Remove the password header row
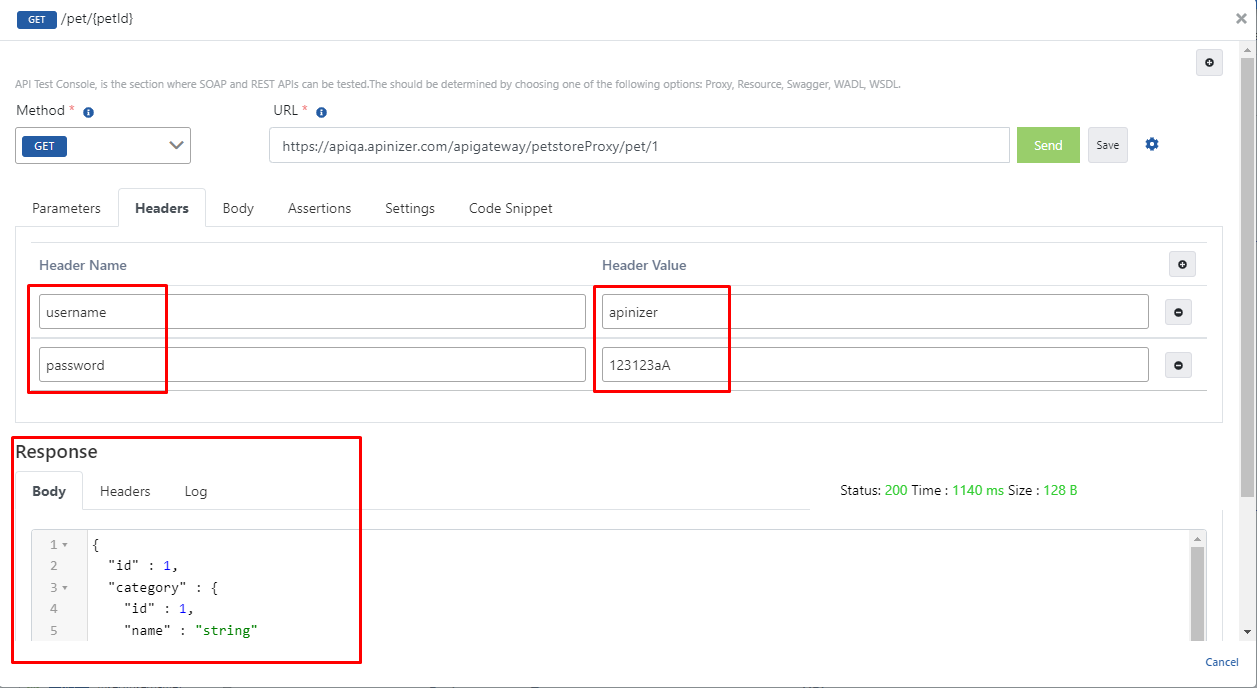The width and height of the screenshot is (1257, 688). coord(1177,366)
